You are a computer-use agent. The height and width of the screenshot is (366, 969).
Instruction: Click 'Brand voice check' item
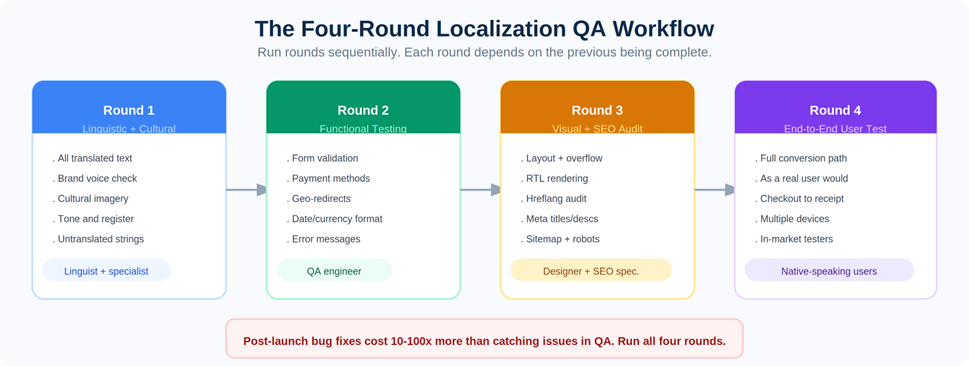tap(95, 179)
